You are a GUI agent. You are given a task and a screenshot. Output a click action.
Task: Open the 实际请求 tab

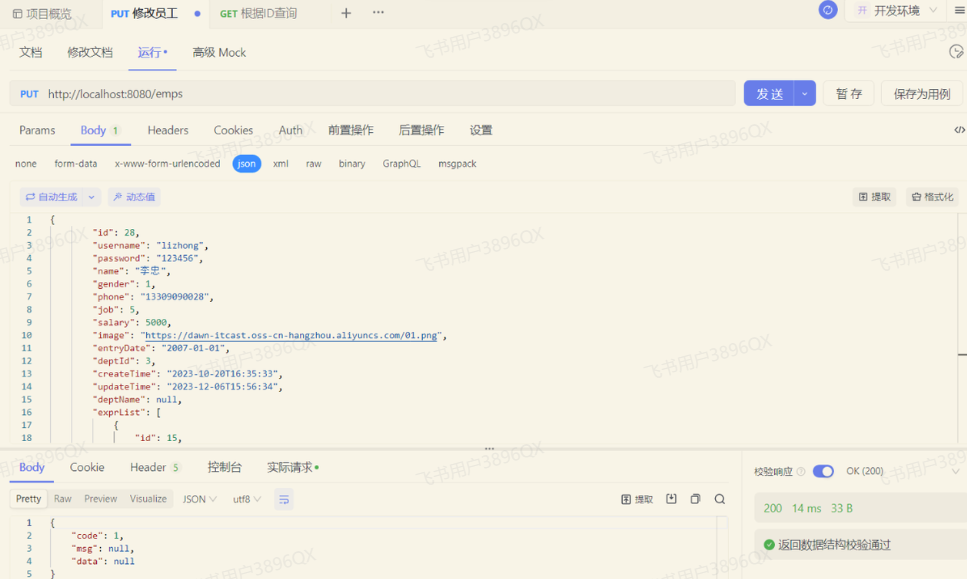click(x=292, y=467)
